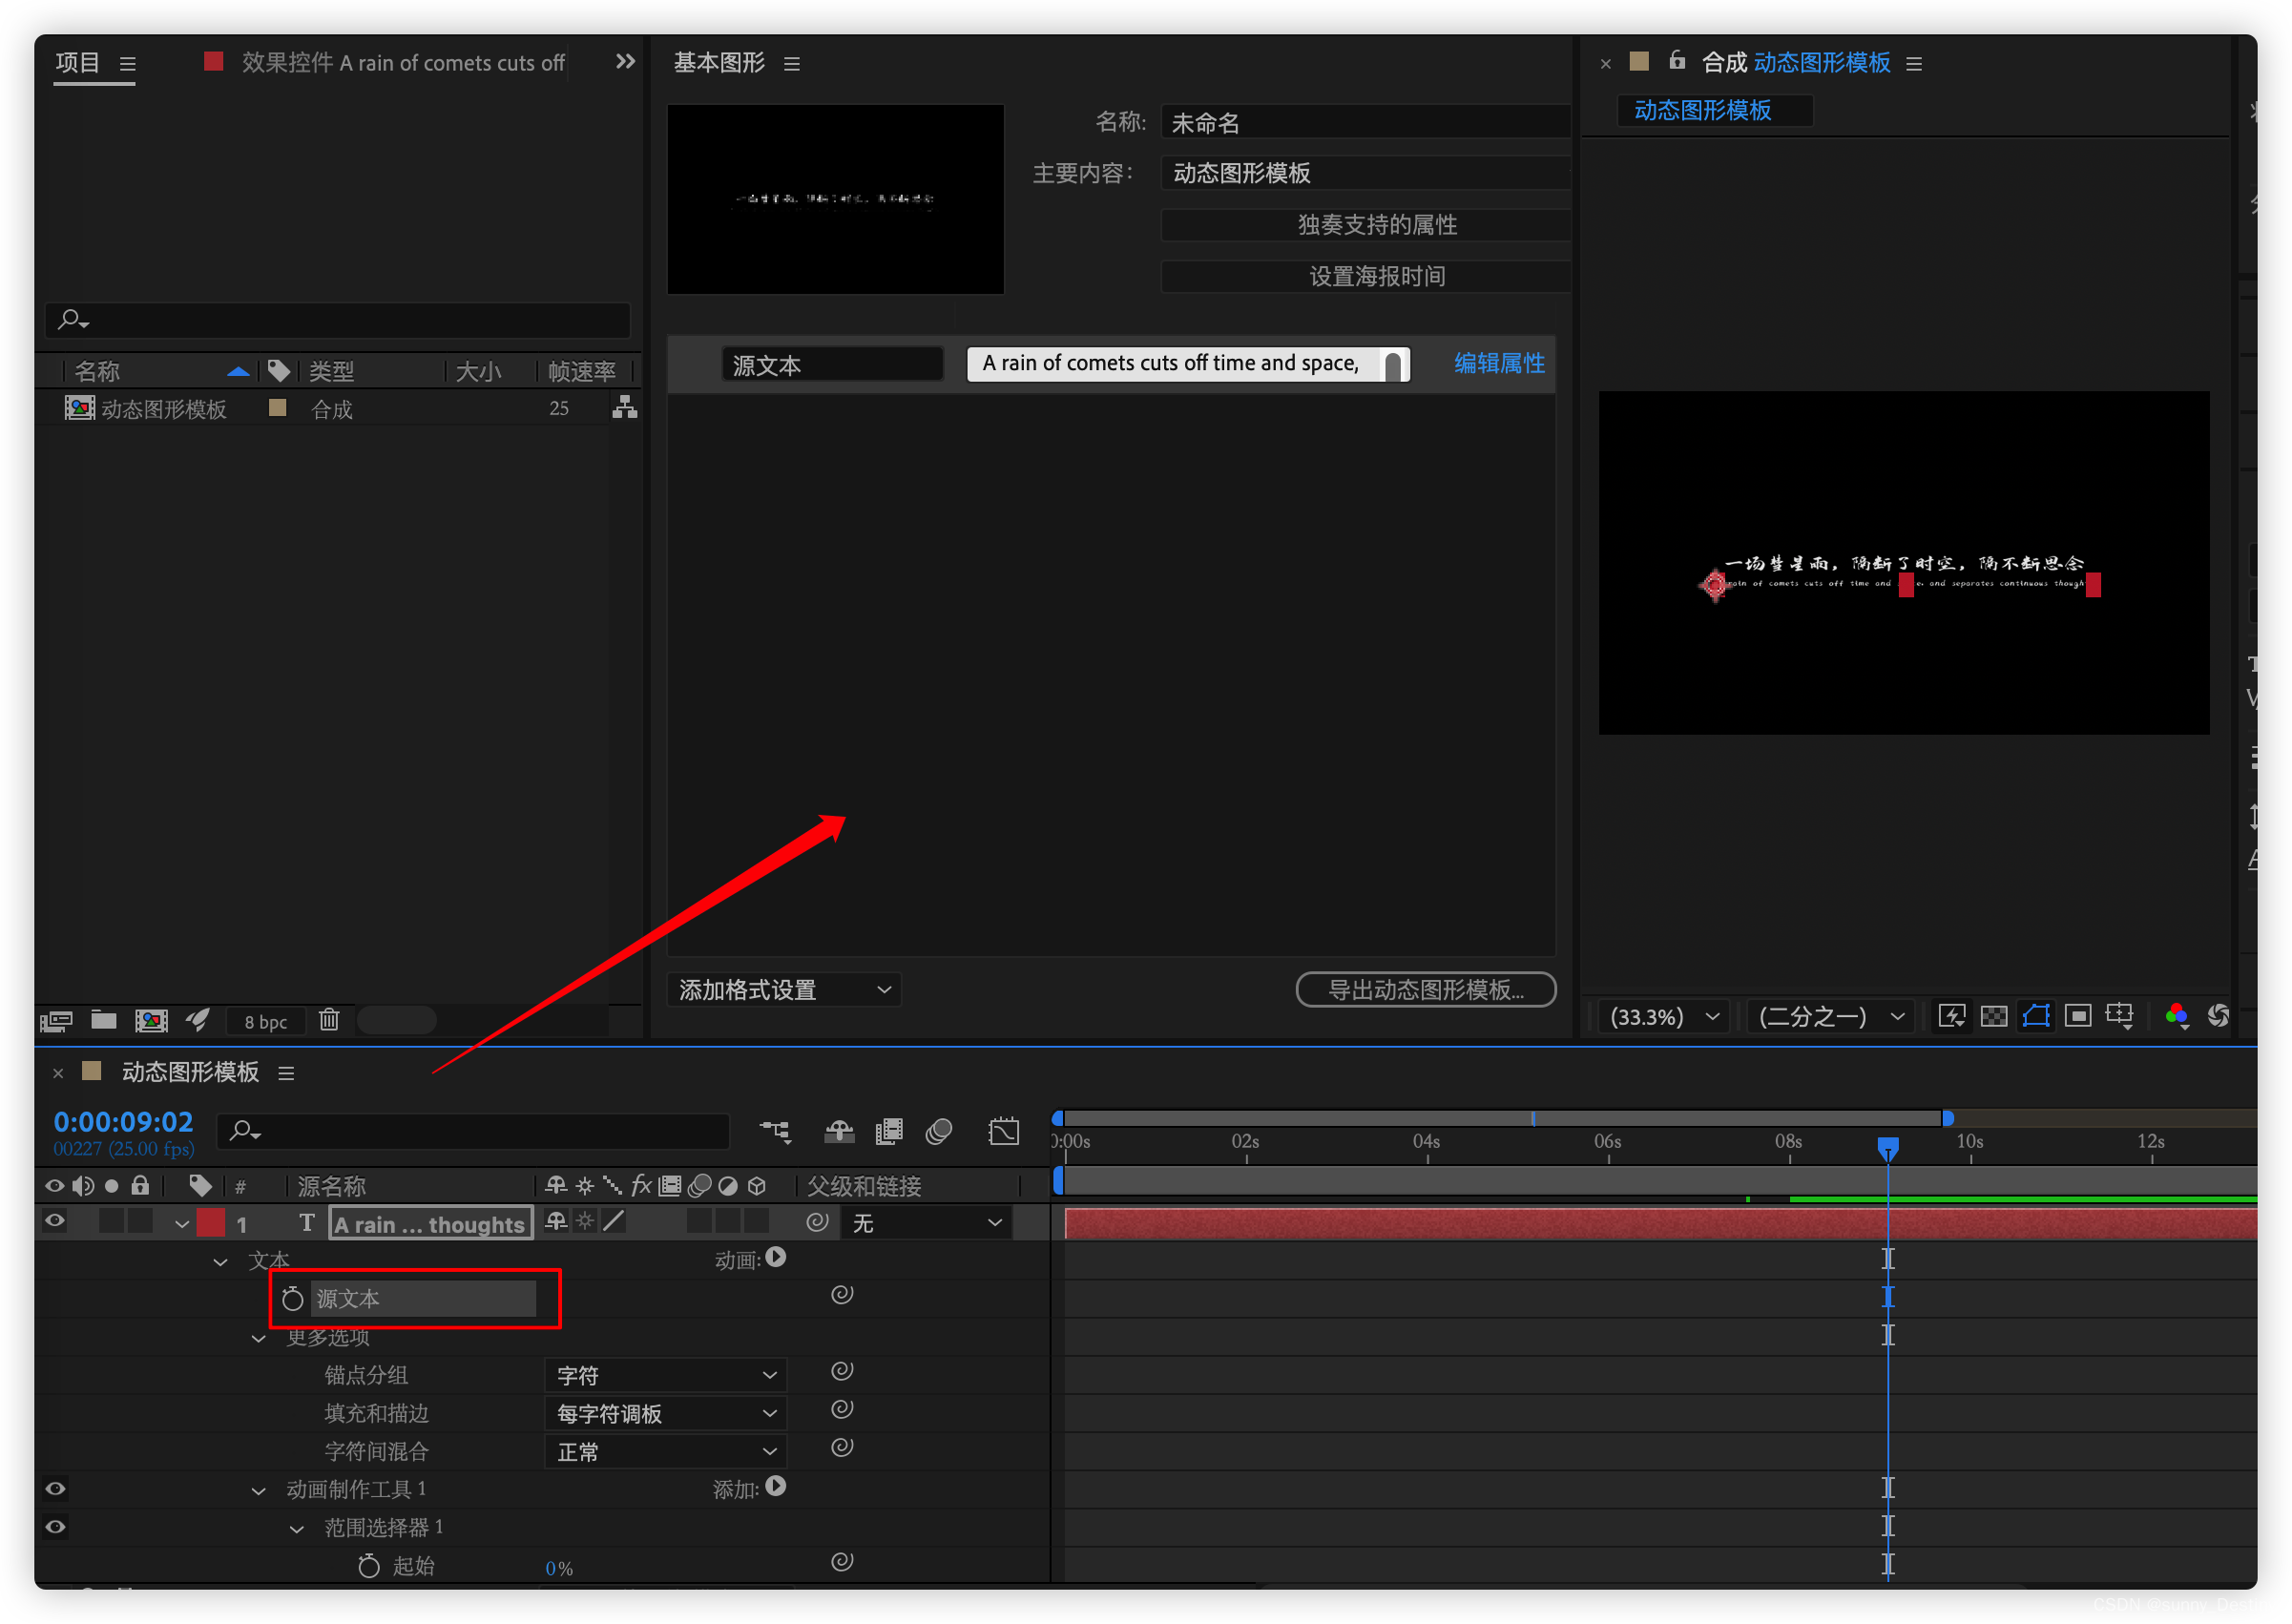2292x1624 pixels.
Task: Click 独奏支持的属性 button
Action: (1365, 224)
